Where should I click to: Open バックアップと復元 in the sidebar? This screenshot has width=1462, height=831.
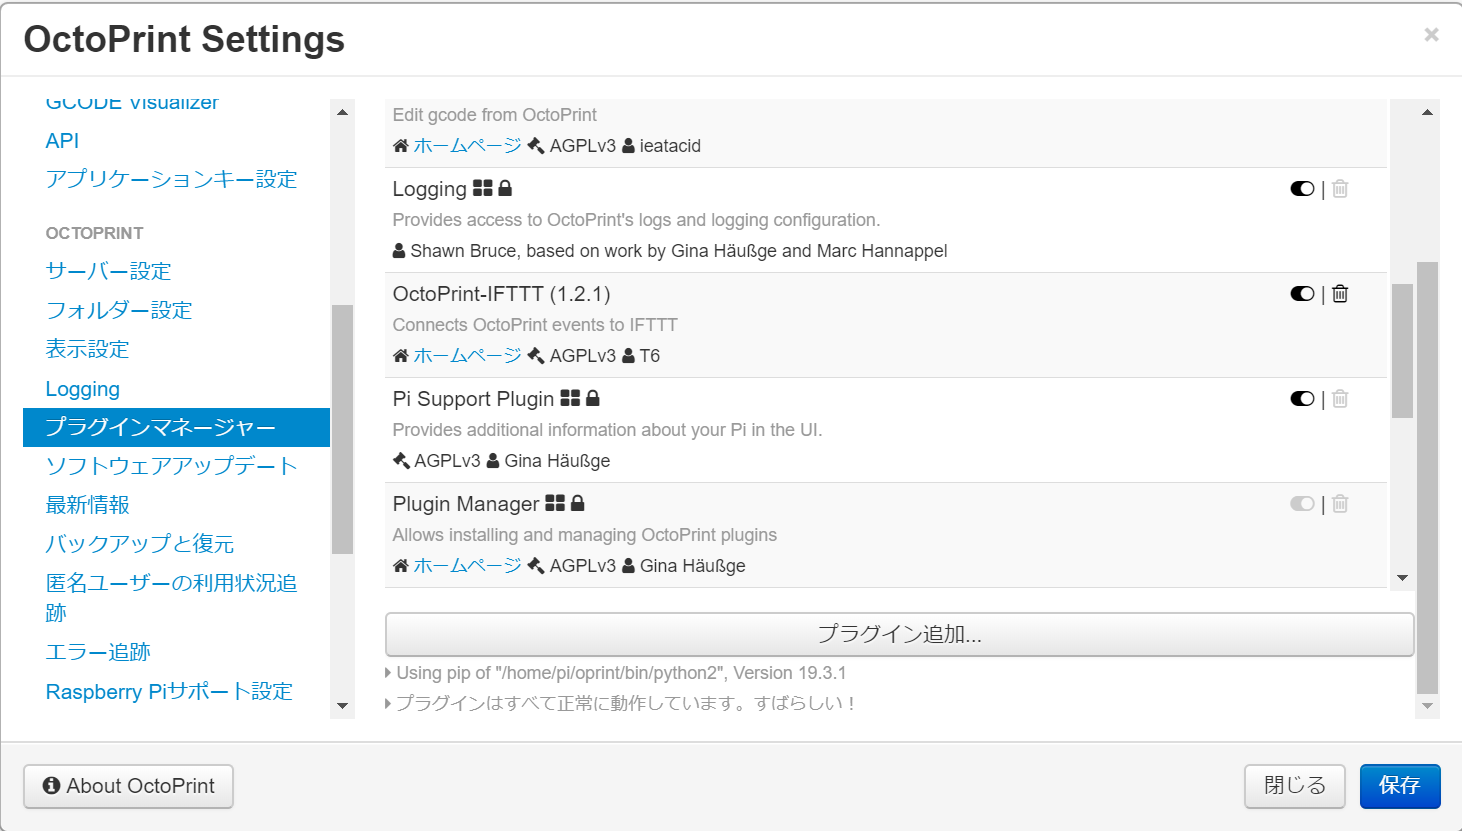(x=140, y=544)
